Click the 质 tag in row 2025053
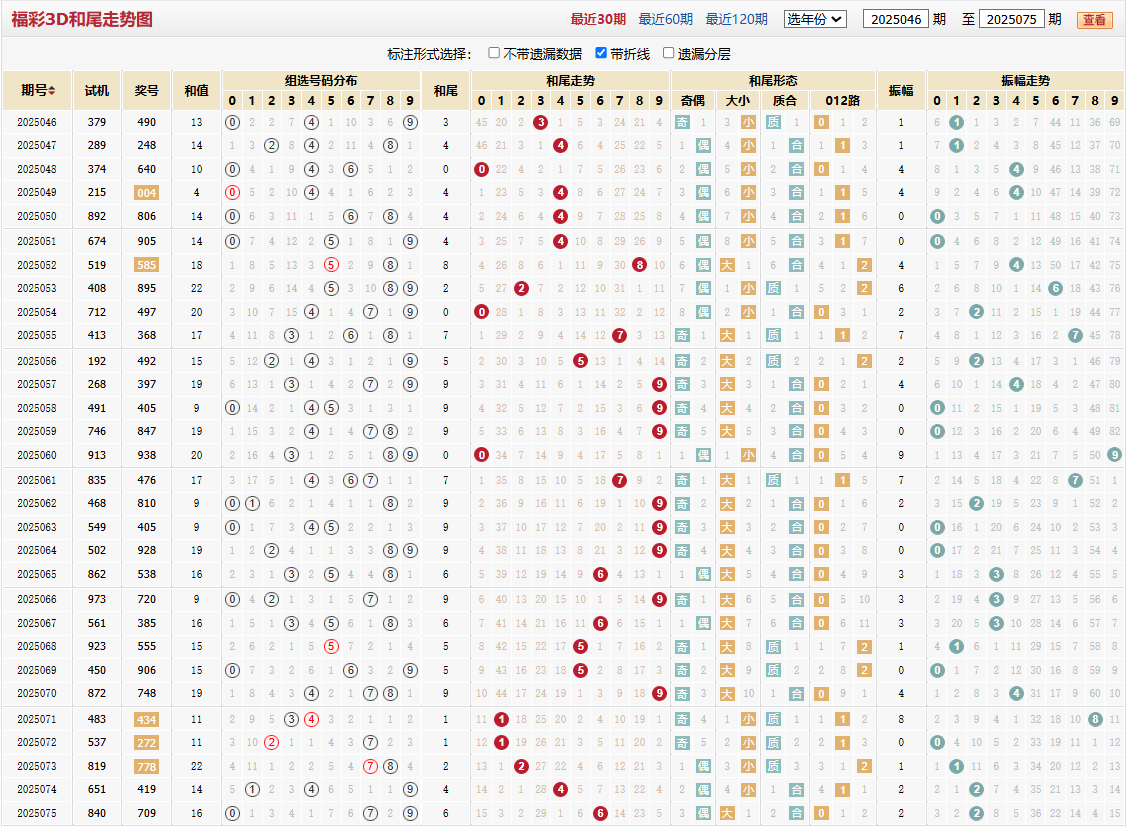 773,289
